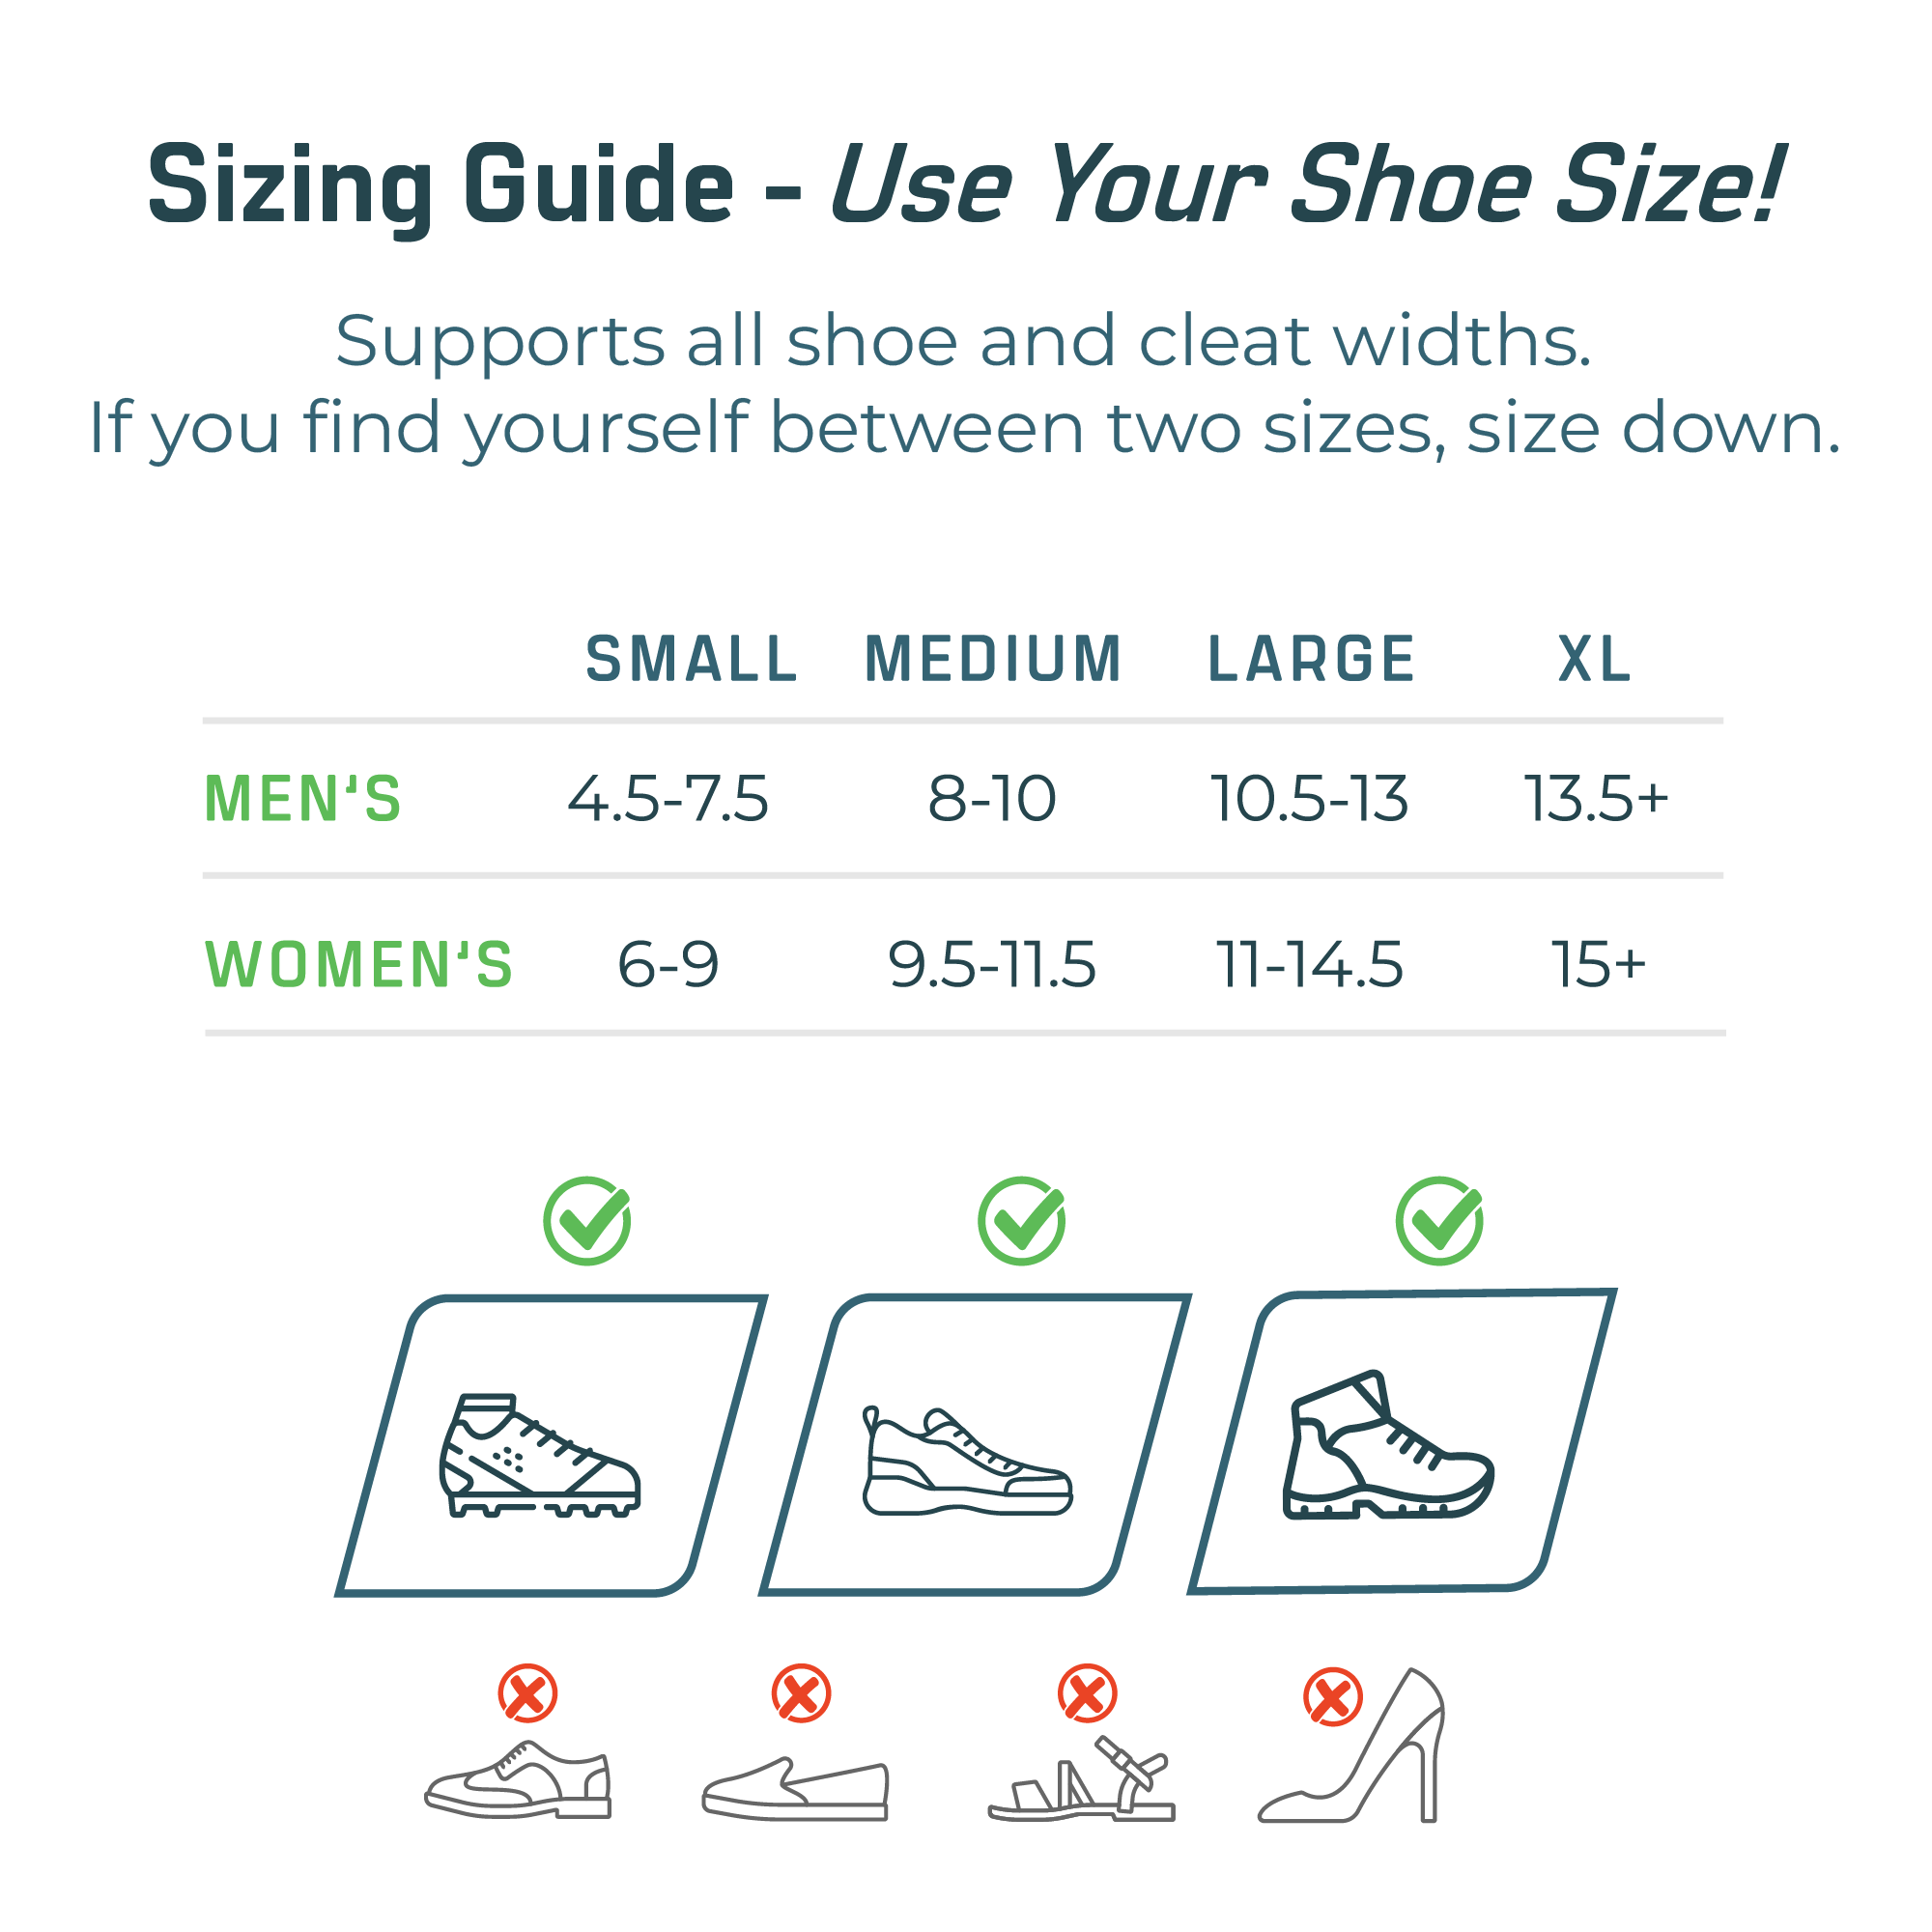
Task: Click the XL column header
Action: coord(1595,660)
